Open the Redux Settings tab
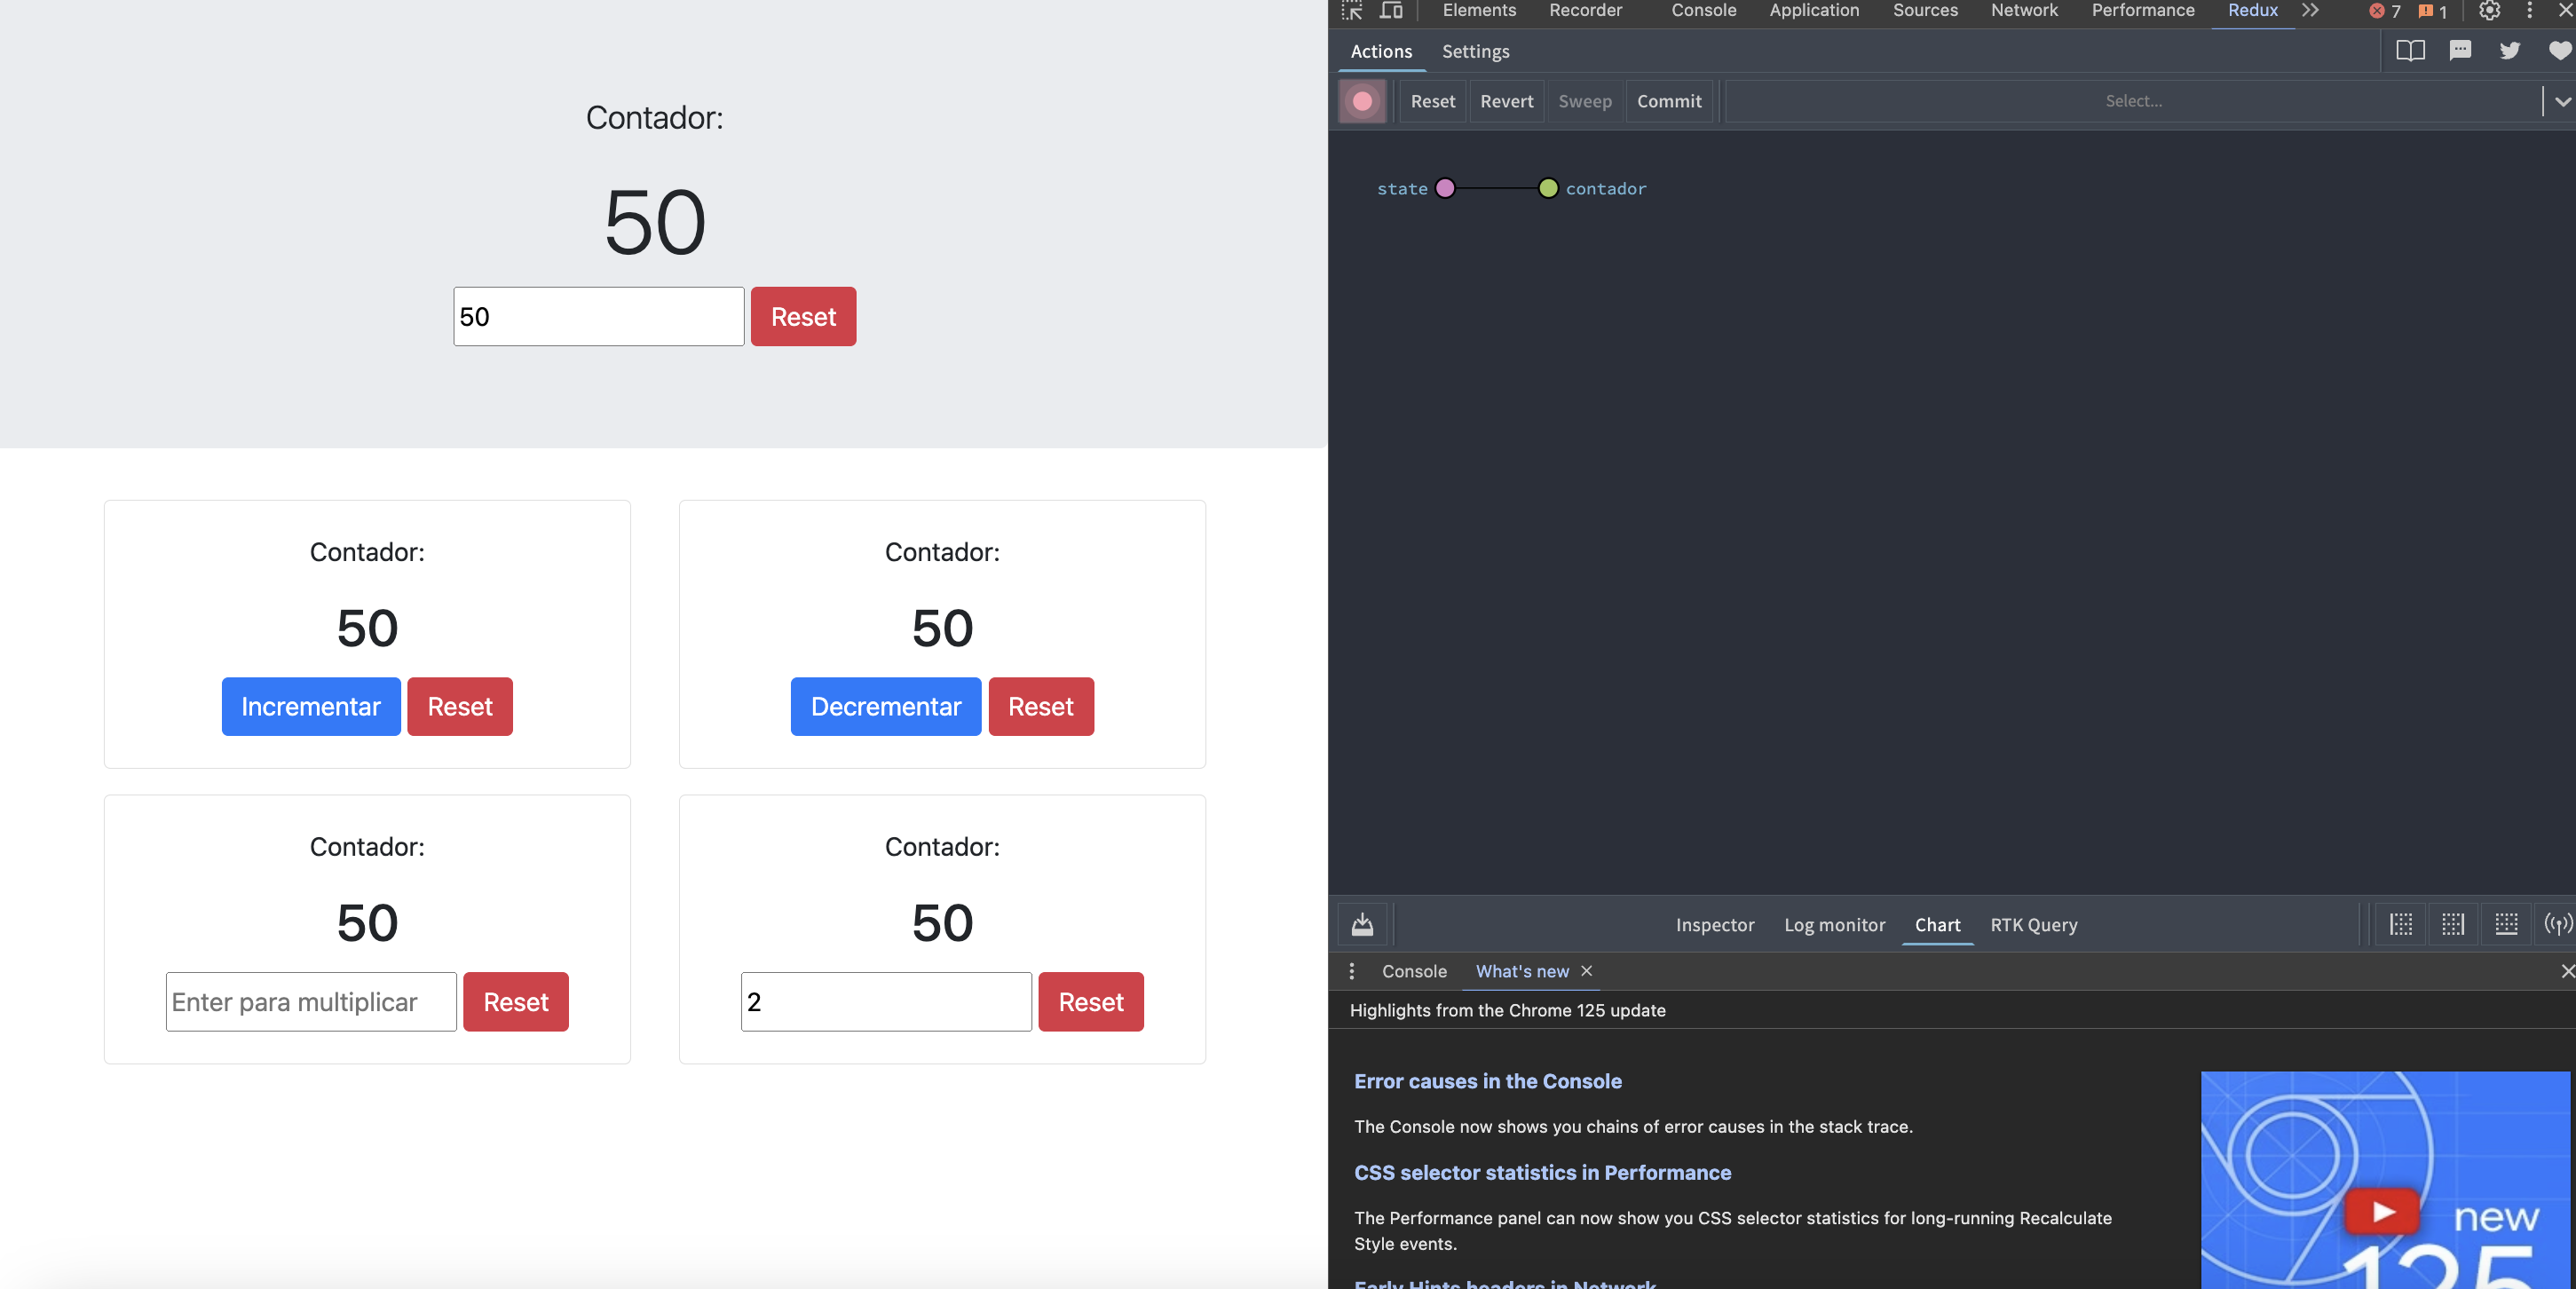2576x1289 pixels. click(x=1475, y=51)
